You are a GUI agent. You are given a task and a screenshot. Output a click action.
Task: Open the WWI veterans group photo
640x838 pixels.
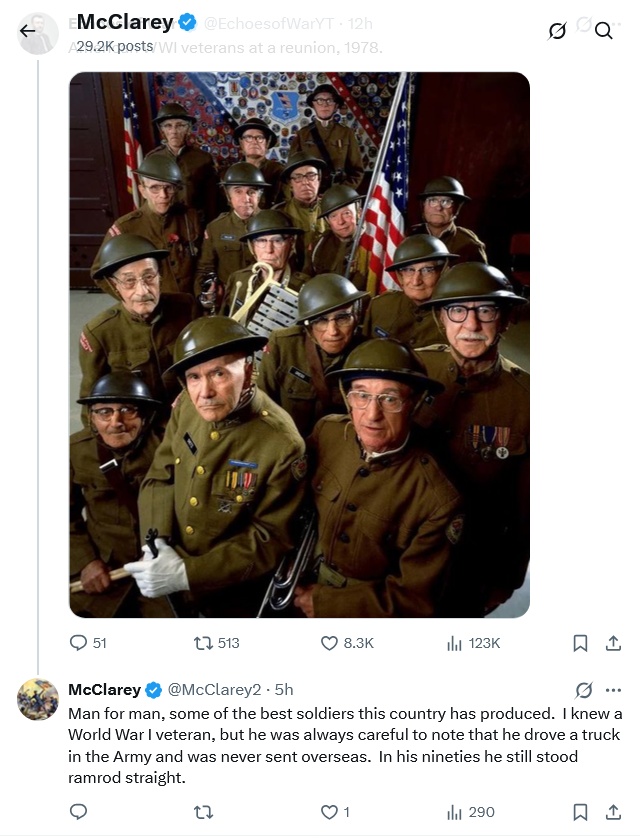(300, 345)
